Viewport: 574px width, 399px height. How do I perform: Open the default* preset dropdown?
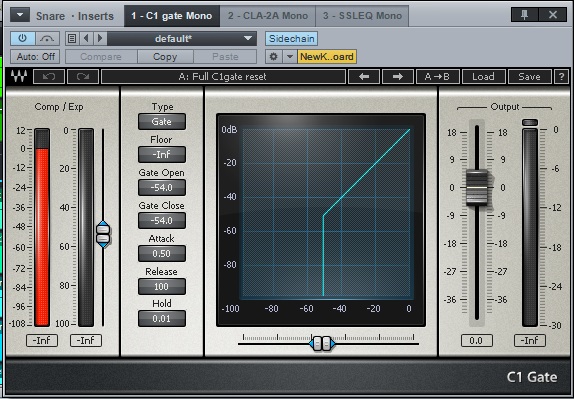coord(182,38)
